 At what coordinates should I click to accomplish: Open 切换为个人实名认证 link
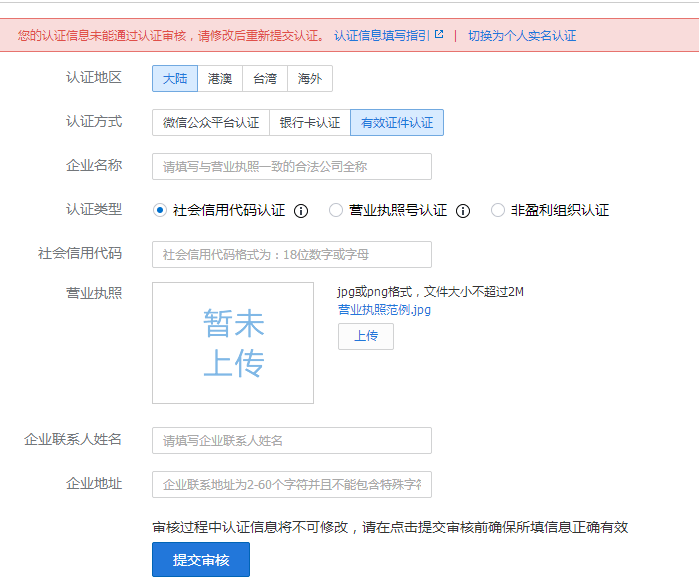click(x=522, y=35)
